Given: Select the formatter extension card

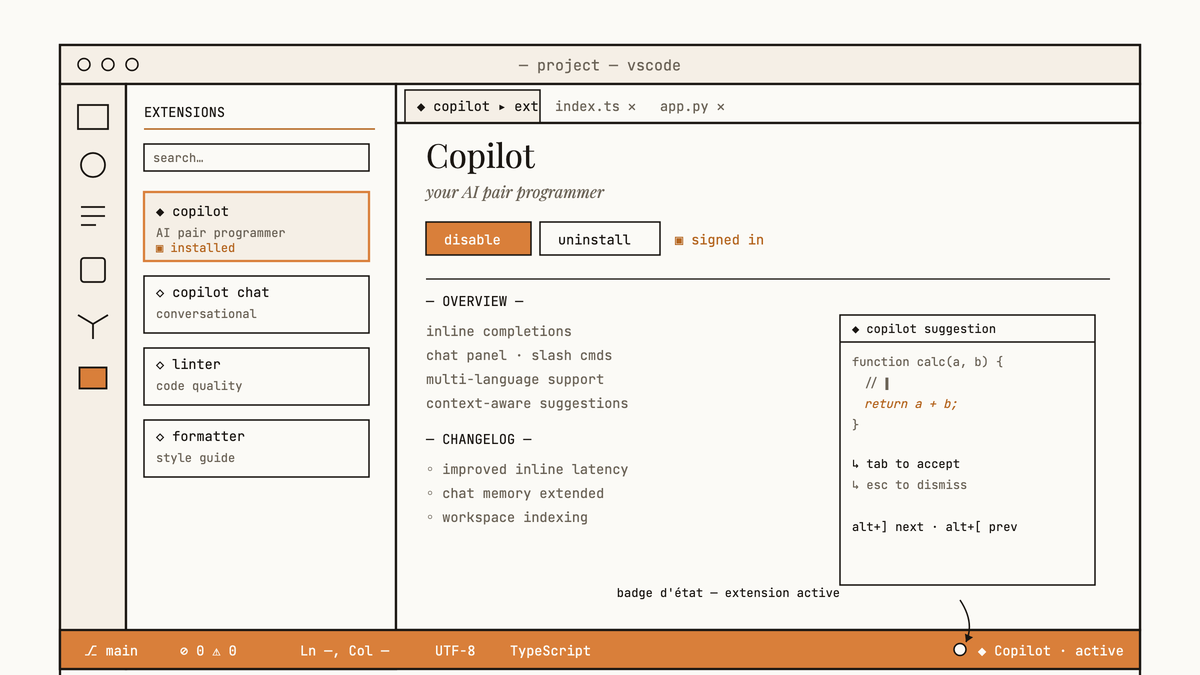Looking at the screenshot, I should [256, 448].
